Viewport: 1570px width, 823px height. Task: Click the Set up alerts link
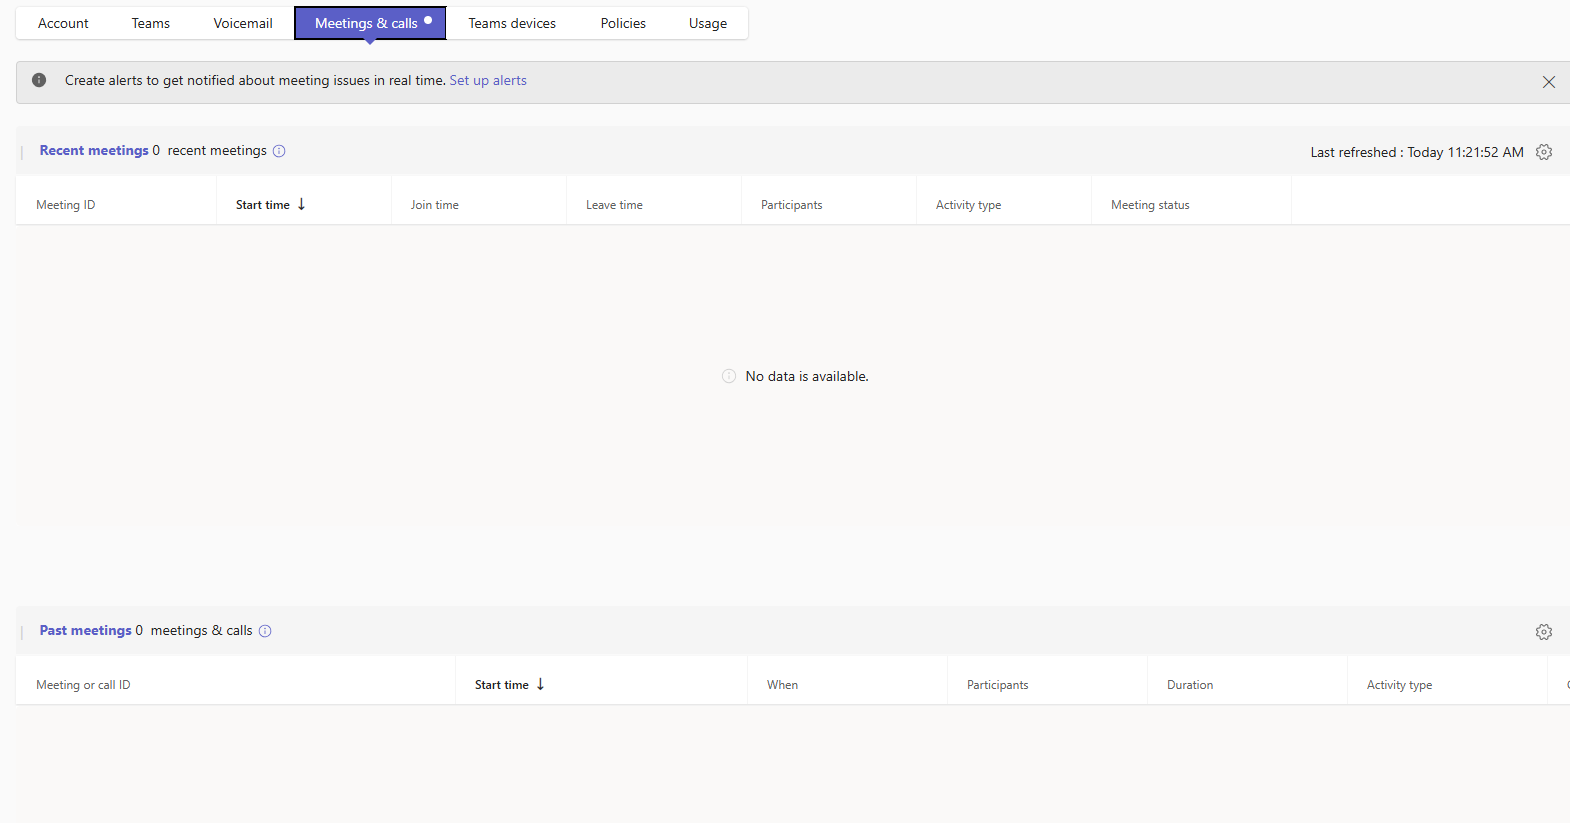(x=488, y=80)
